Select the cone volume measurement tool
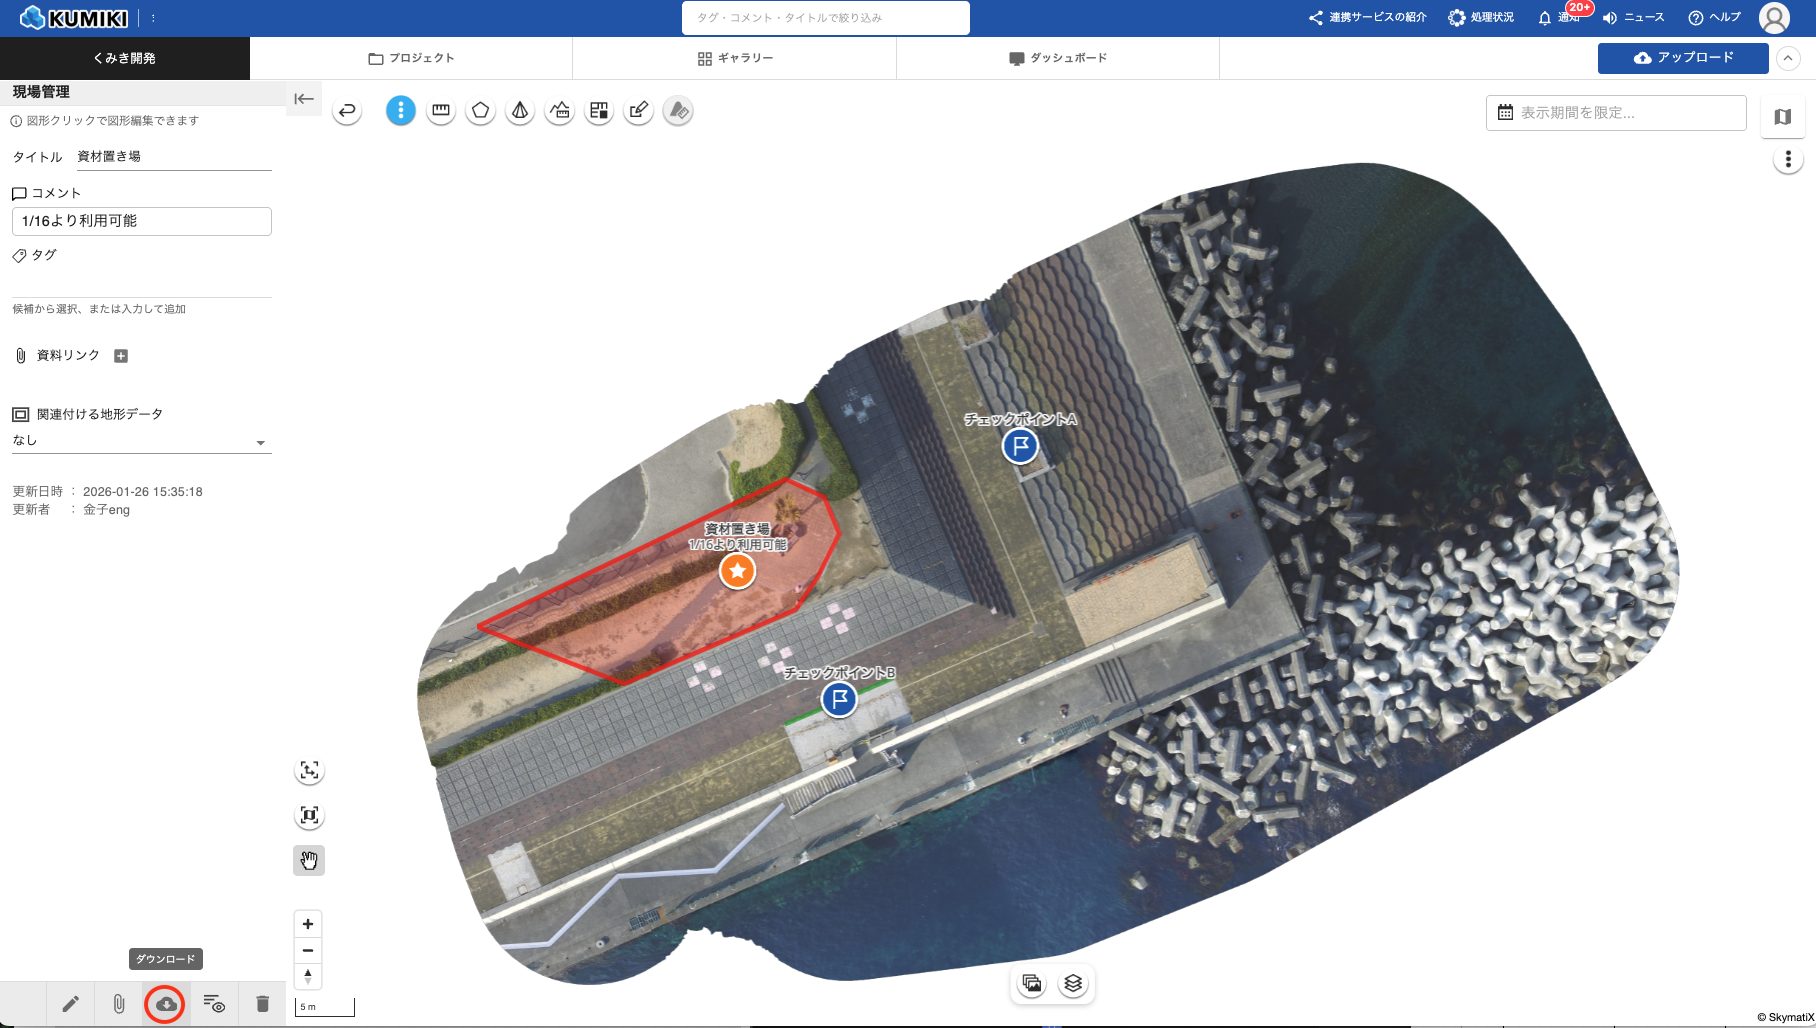Screen dimensions: 1816x1028 click(x=520, y=111)
